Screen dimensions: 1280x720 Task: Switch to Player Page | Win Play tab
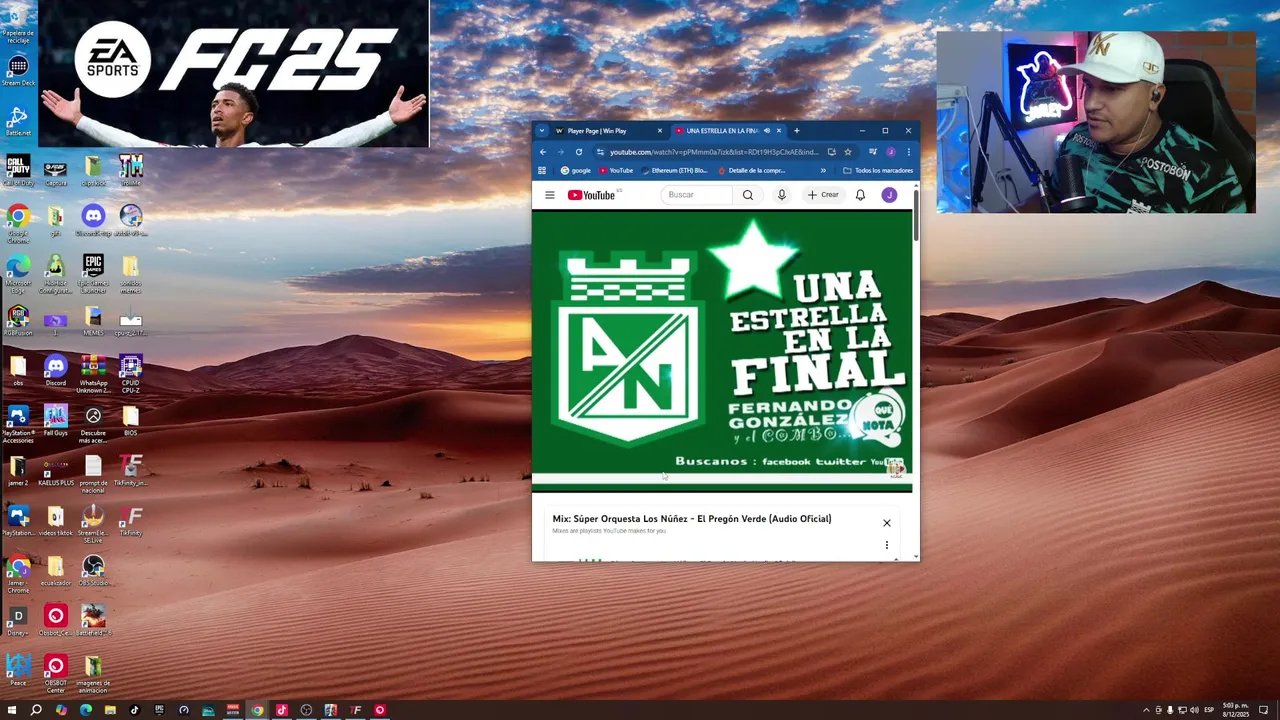tap(607, 131)
